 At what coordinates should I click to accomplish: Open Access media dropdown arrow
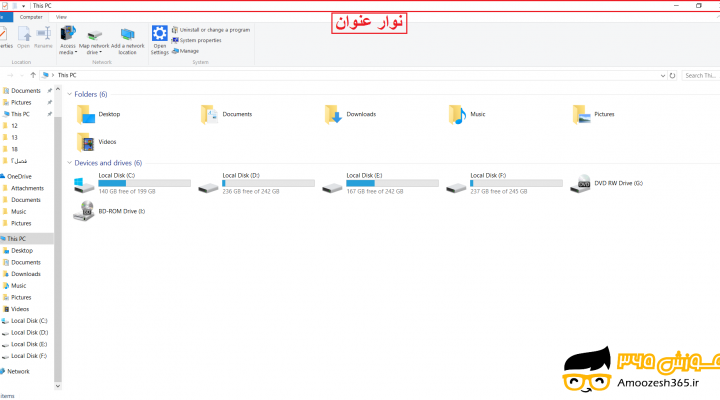(x=76, y=53)
